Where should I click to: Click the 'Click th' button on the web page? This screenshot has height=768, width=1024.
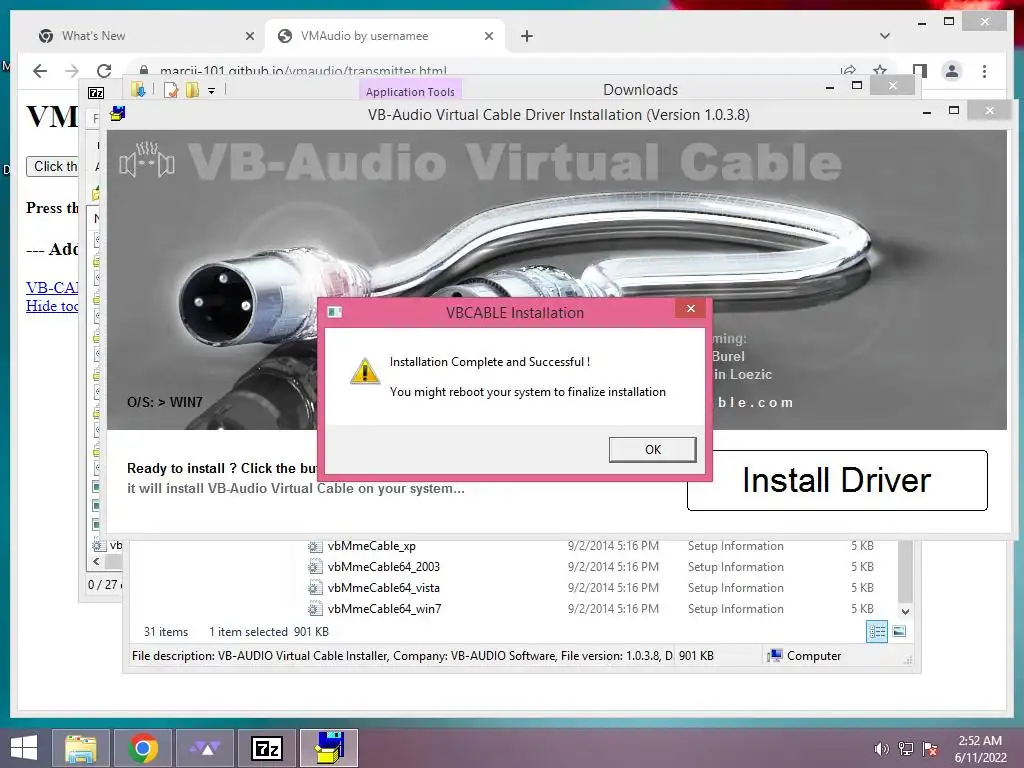pyautogui.click(x=52, y=167)
